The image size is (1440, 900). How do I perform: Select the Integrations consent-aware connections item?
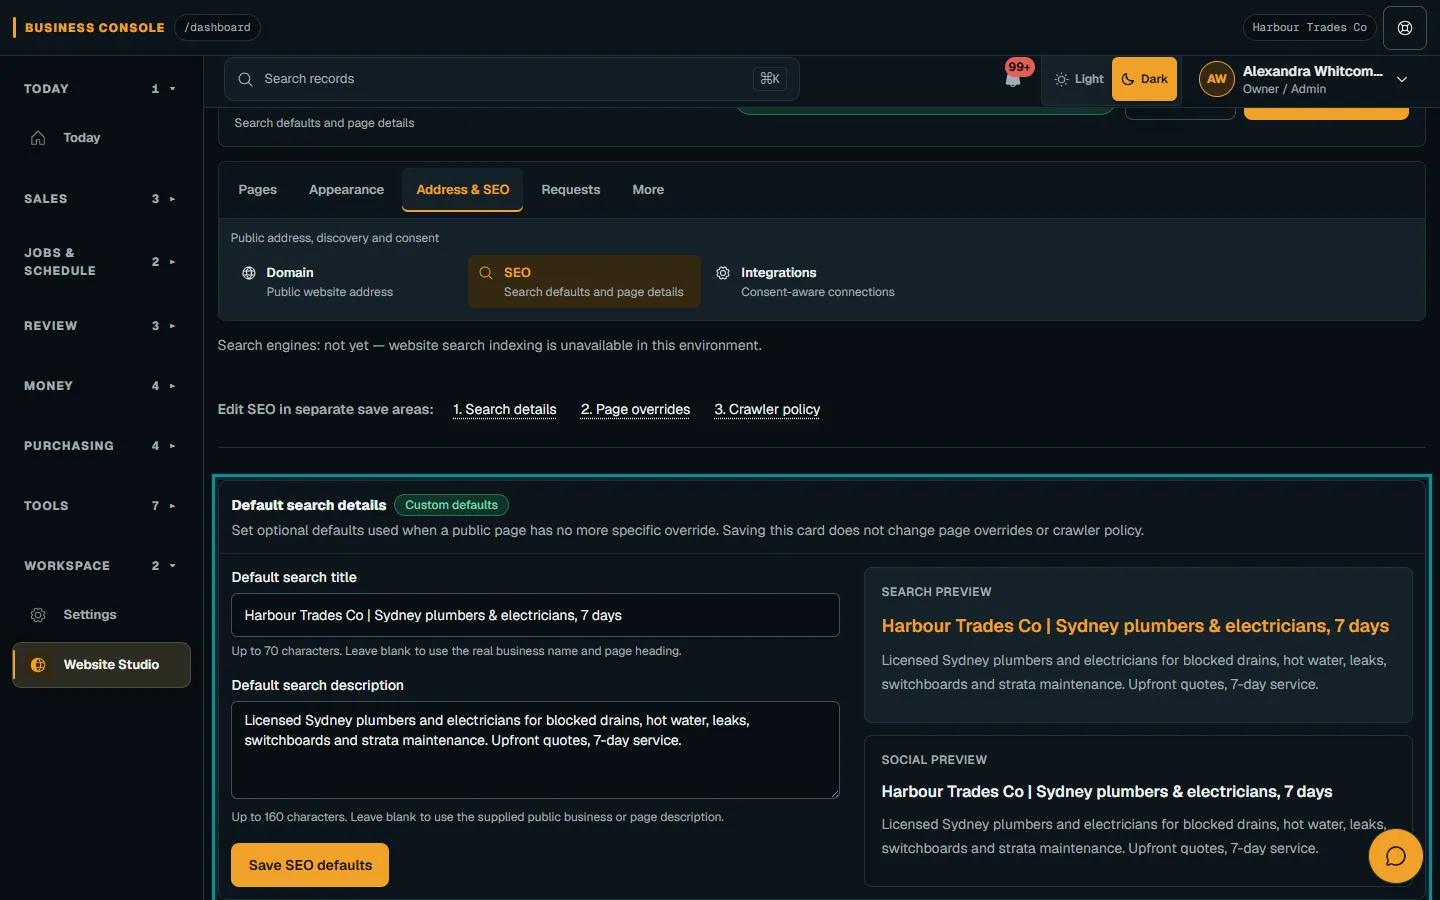coord(821,282)
